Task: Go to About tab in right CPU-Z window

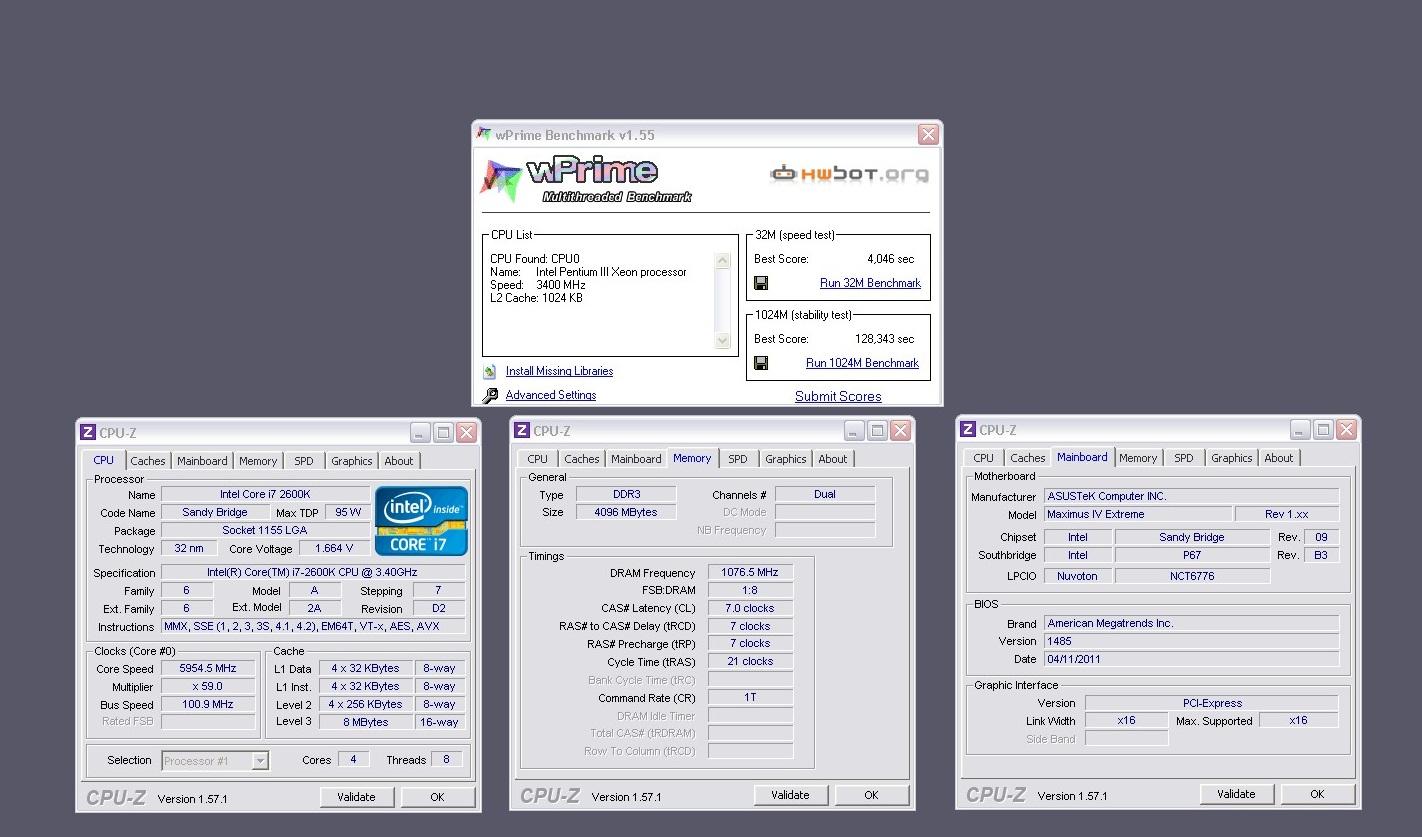Action: [1279, 458]
